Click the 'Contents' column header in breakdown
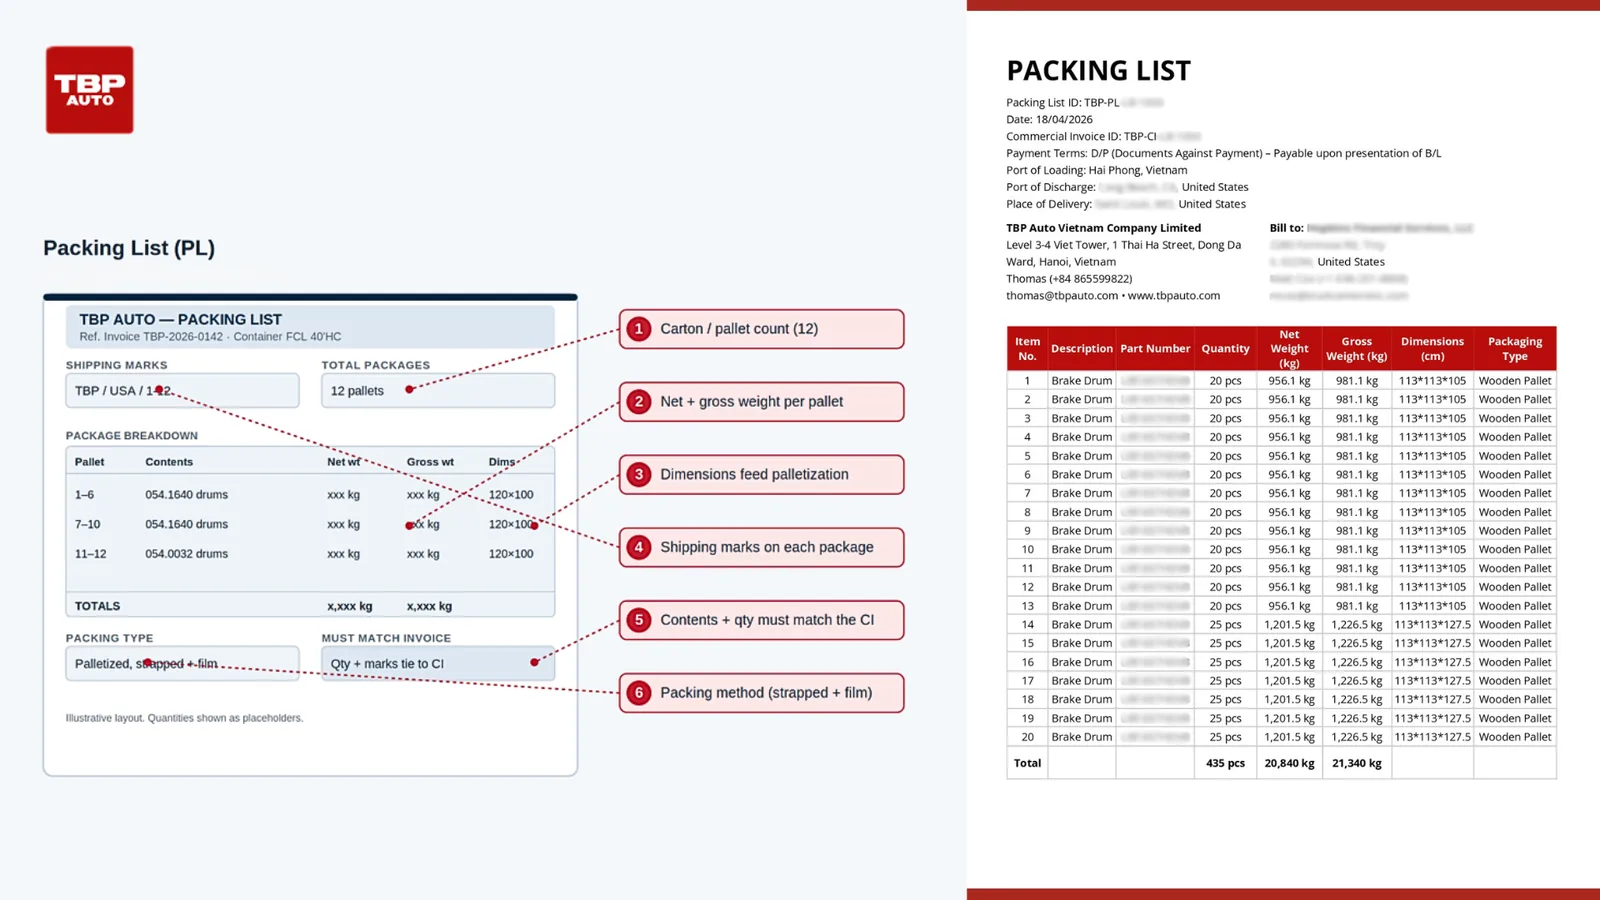Viewport: 1600px width, 900px height. tap(169, 462)
